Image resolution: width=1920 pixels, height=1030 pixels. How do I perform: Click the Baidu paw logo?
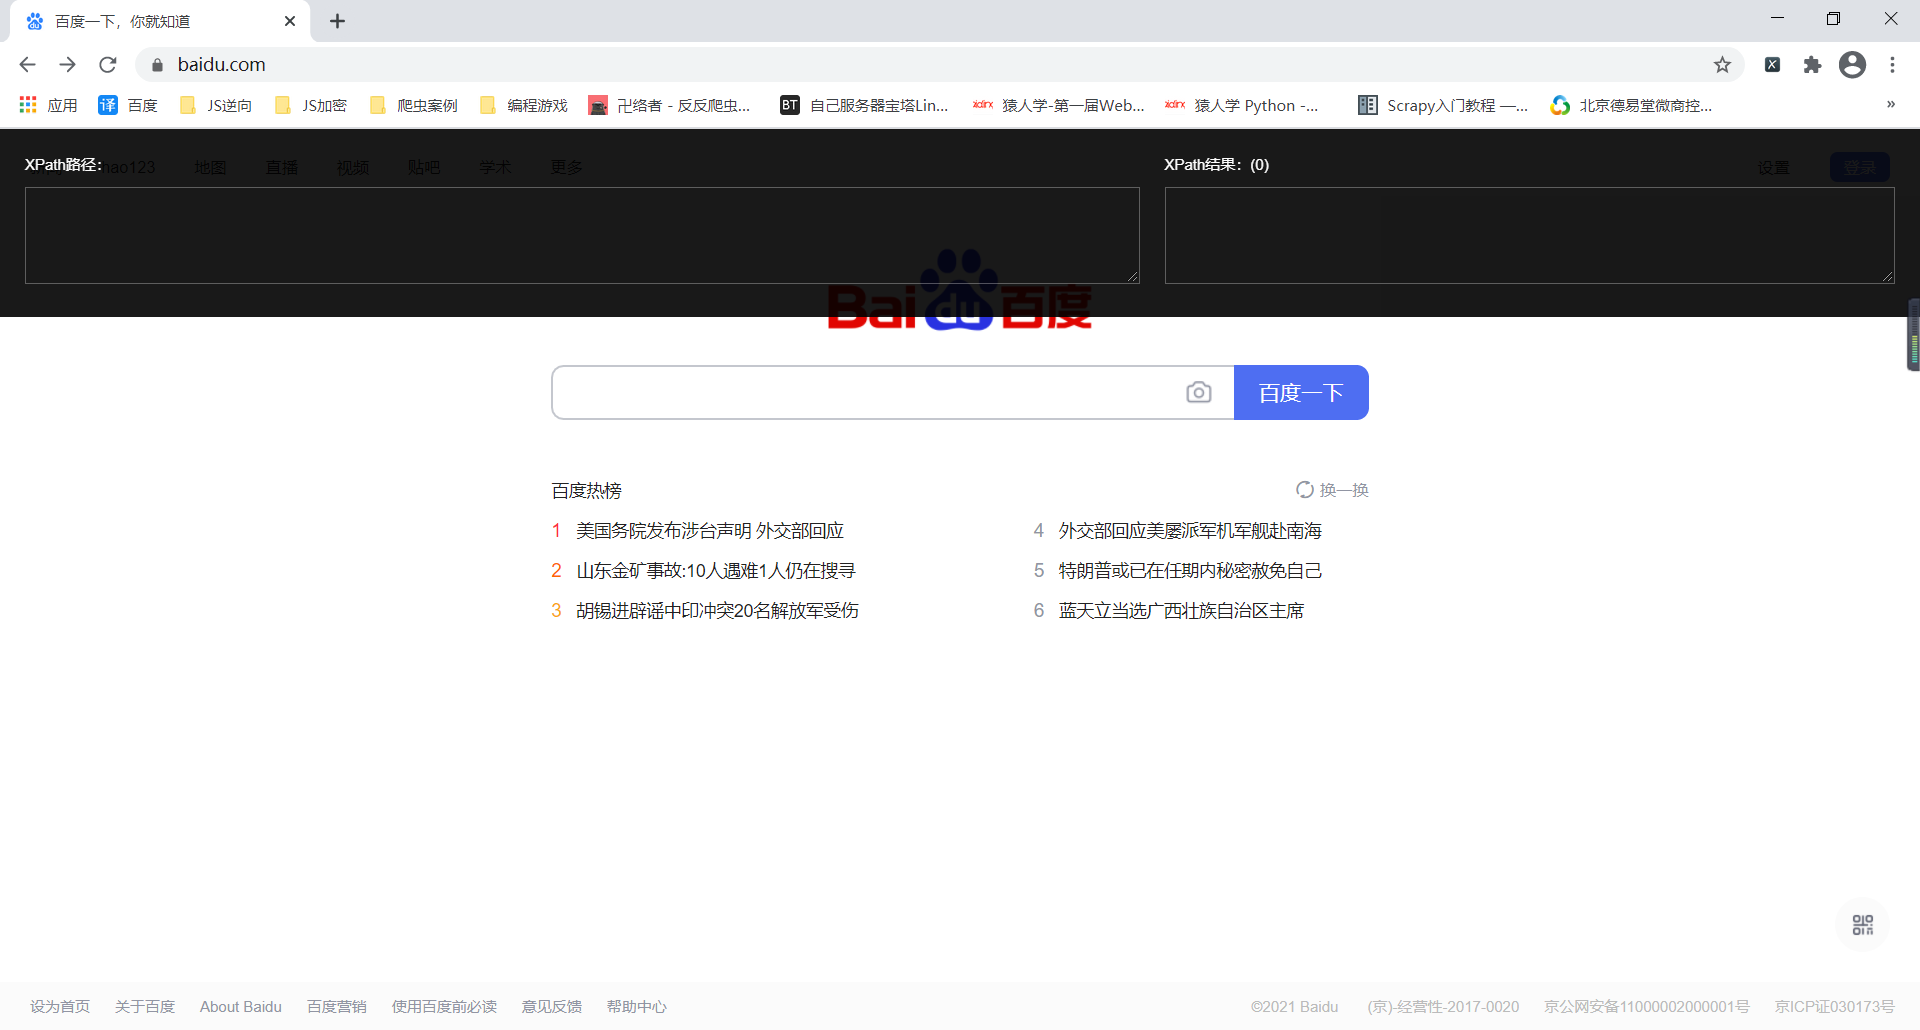[960, 293]
